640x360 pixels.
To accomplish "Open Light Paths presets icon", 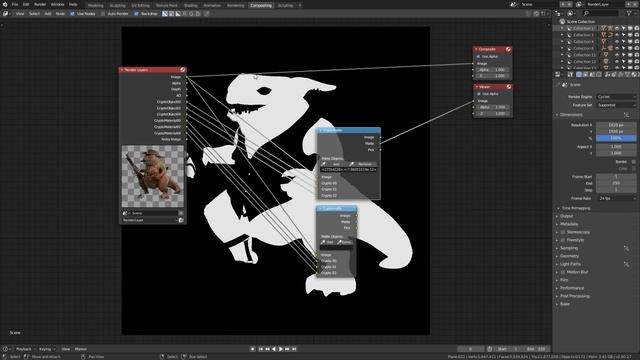I will tap(627, 264).
